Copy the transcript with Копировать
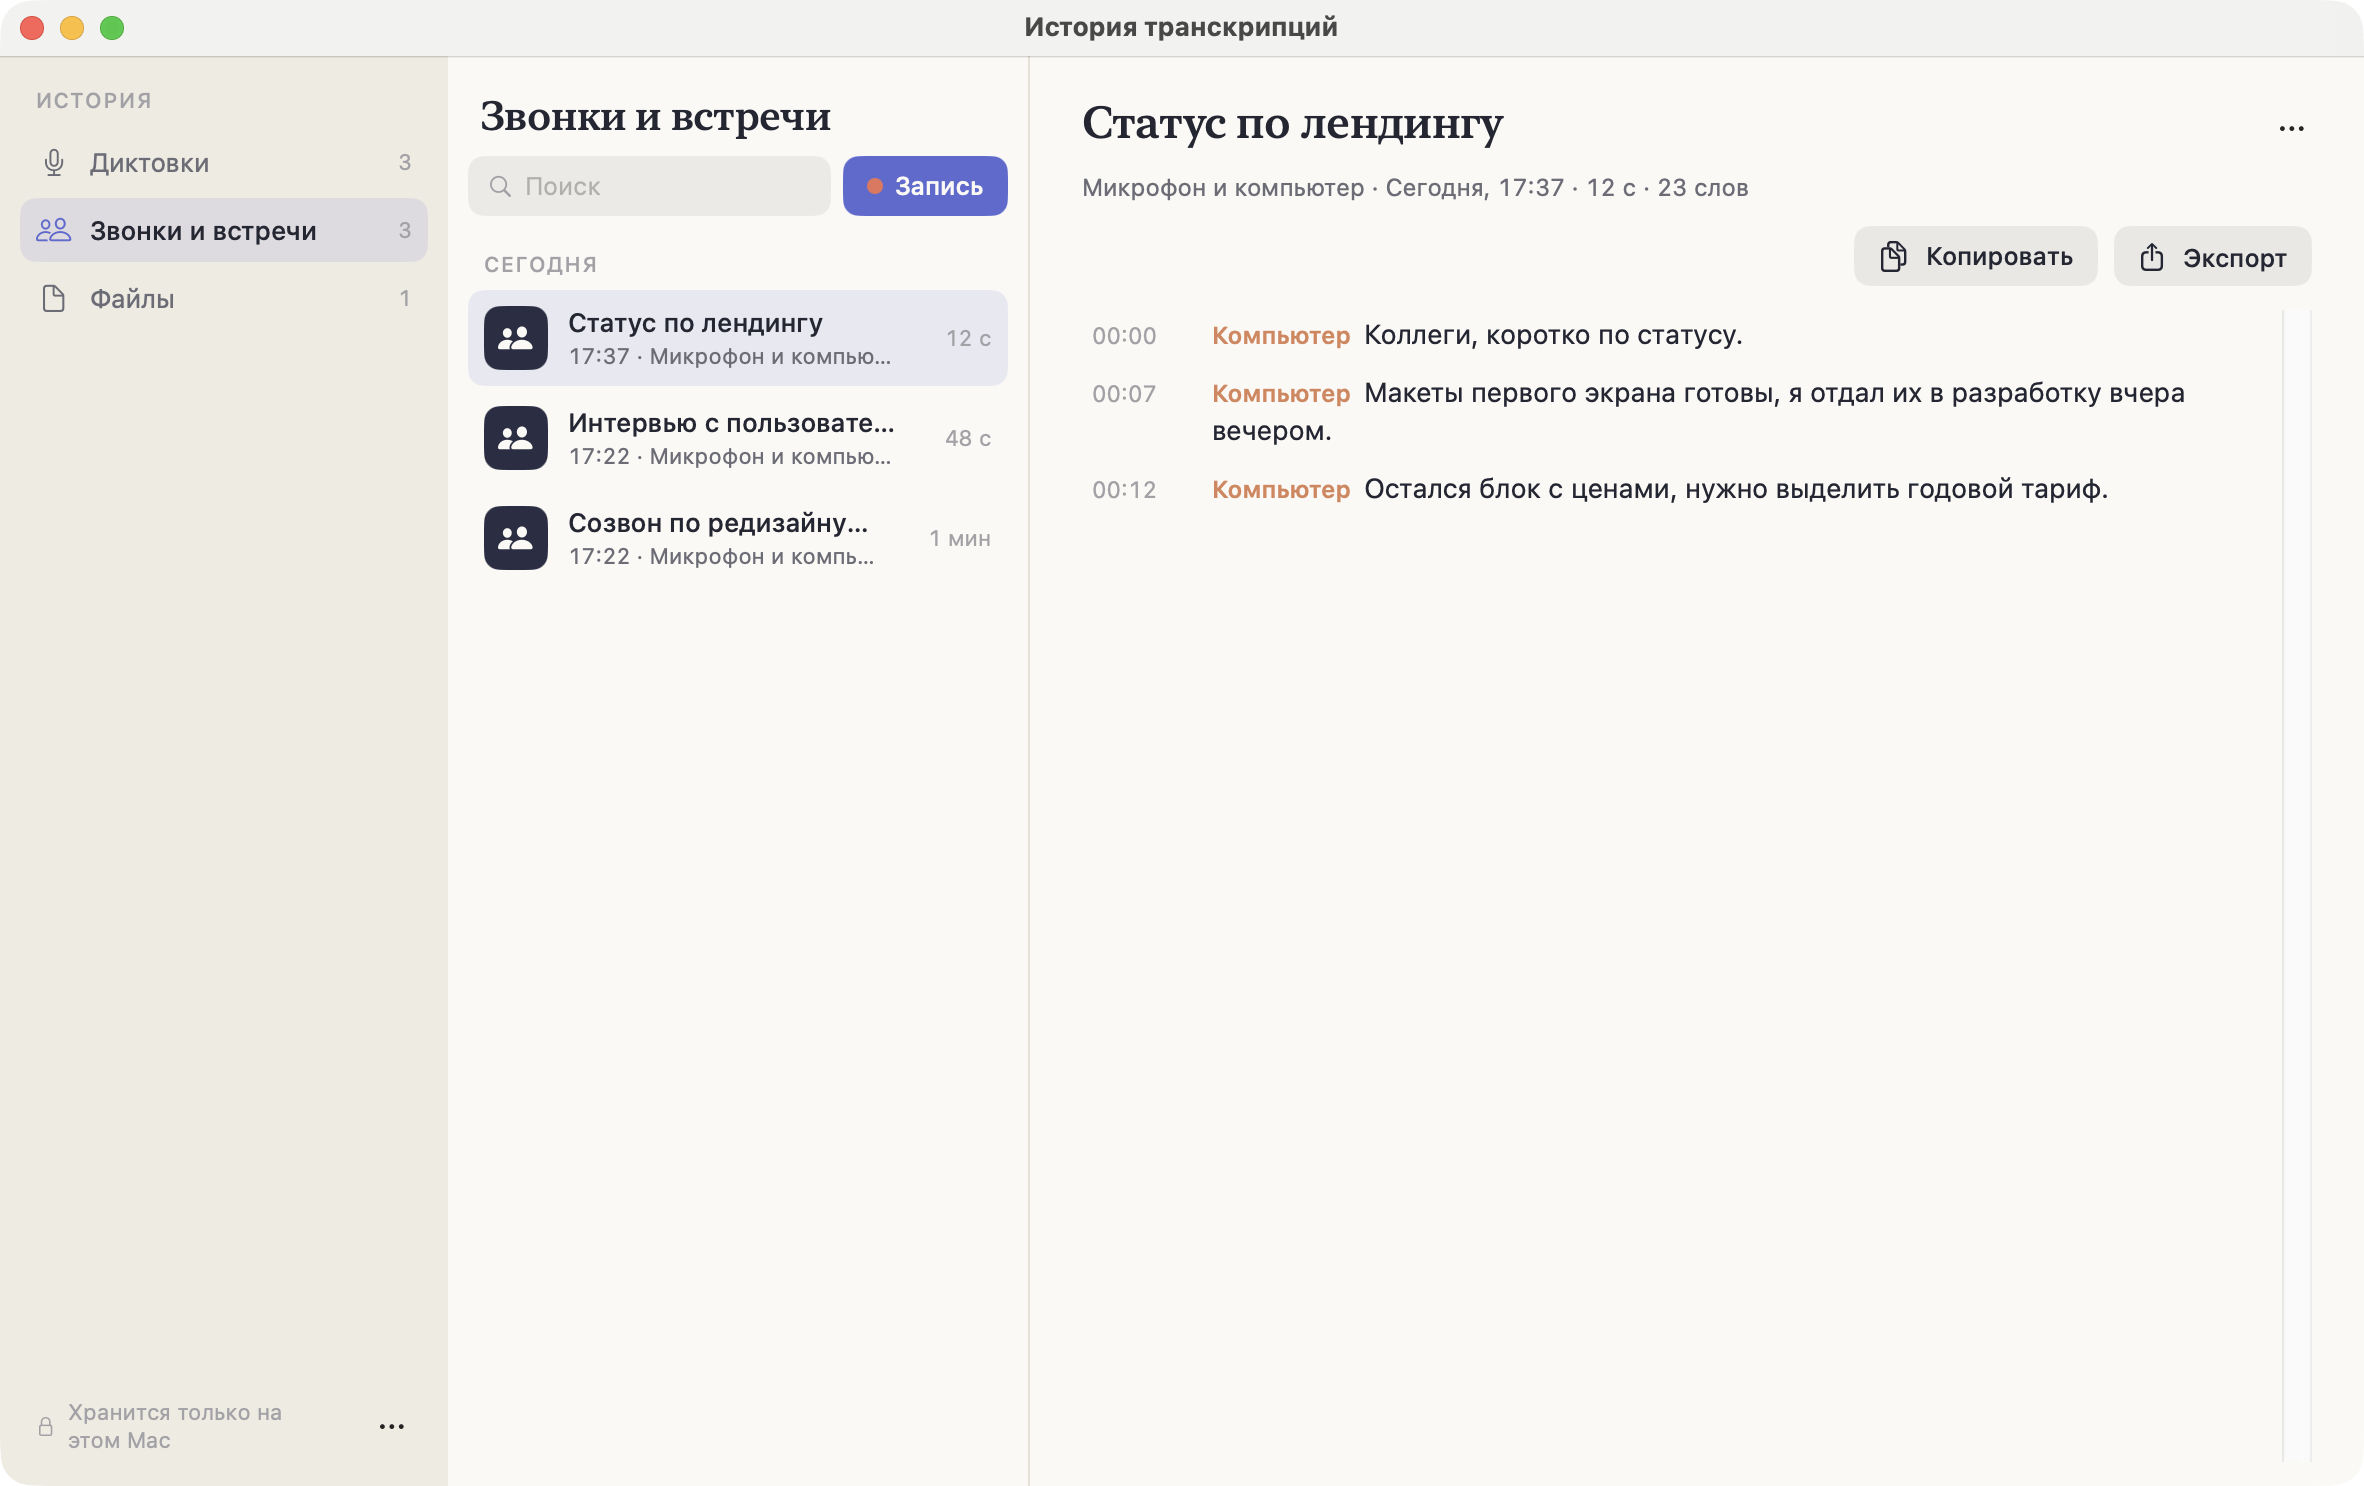Viewport: 2364px width, 1486px height. [1976, 257]
